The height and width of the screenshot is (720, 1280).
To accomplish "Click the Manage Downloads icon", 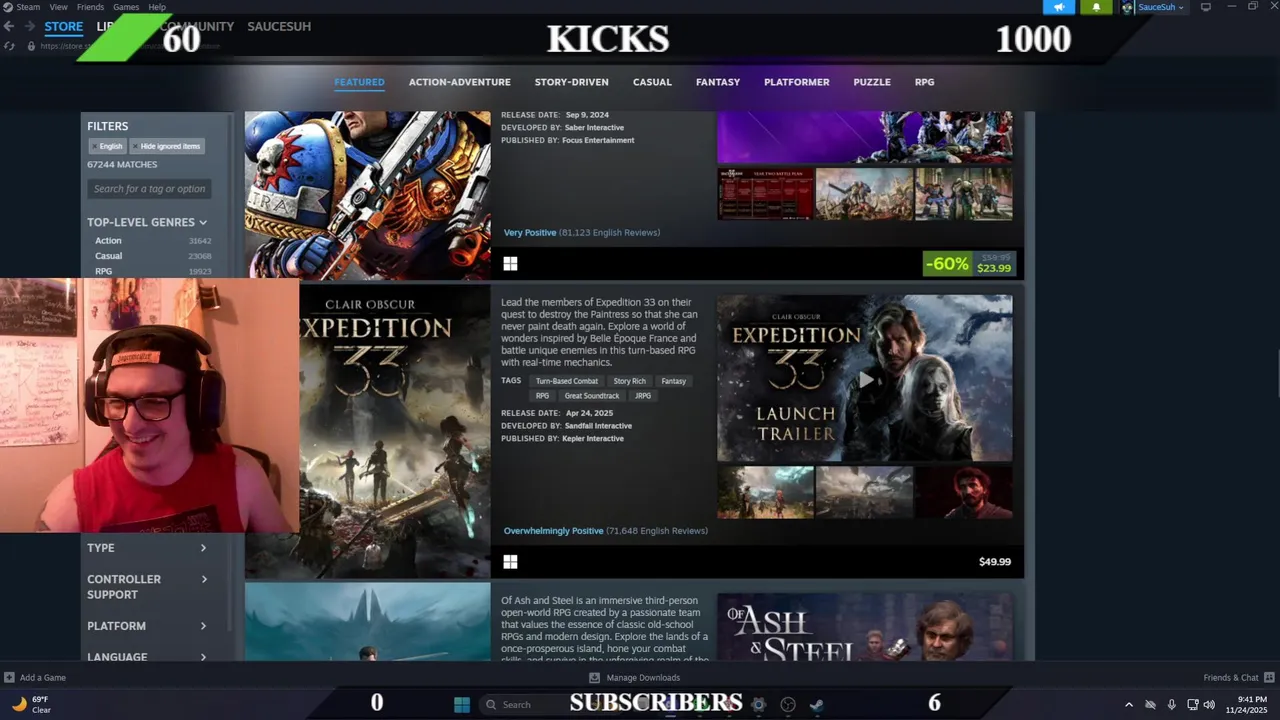I will point(595,677).
